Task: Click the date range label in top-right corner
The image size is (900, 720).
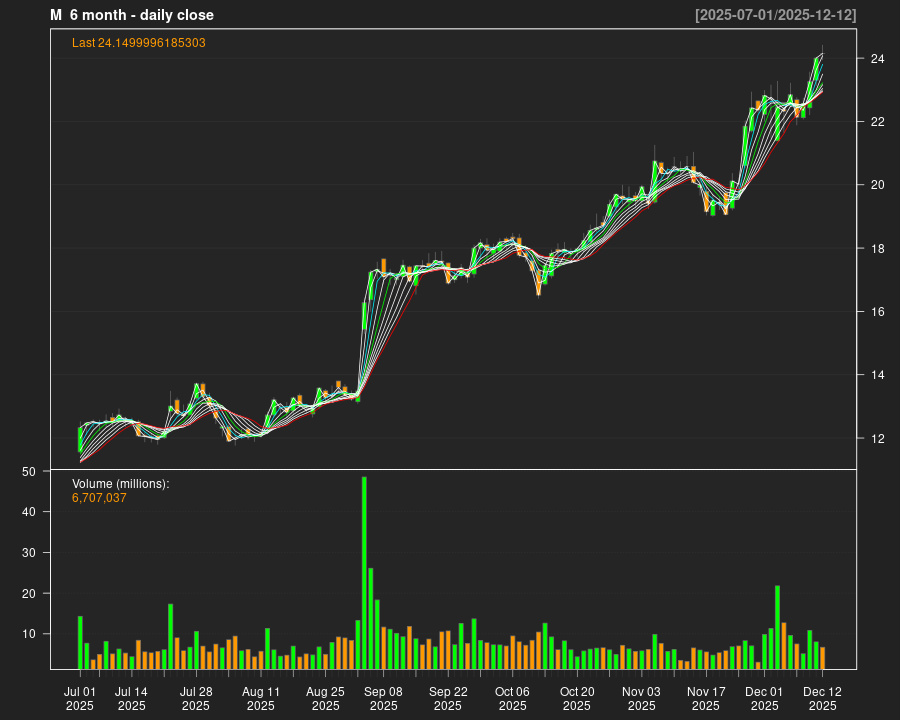Action: tap(775, 15)
